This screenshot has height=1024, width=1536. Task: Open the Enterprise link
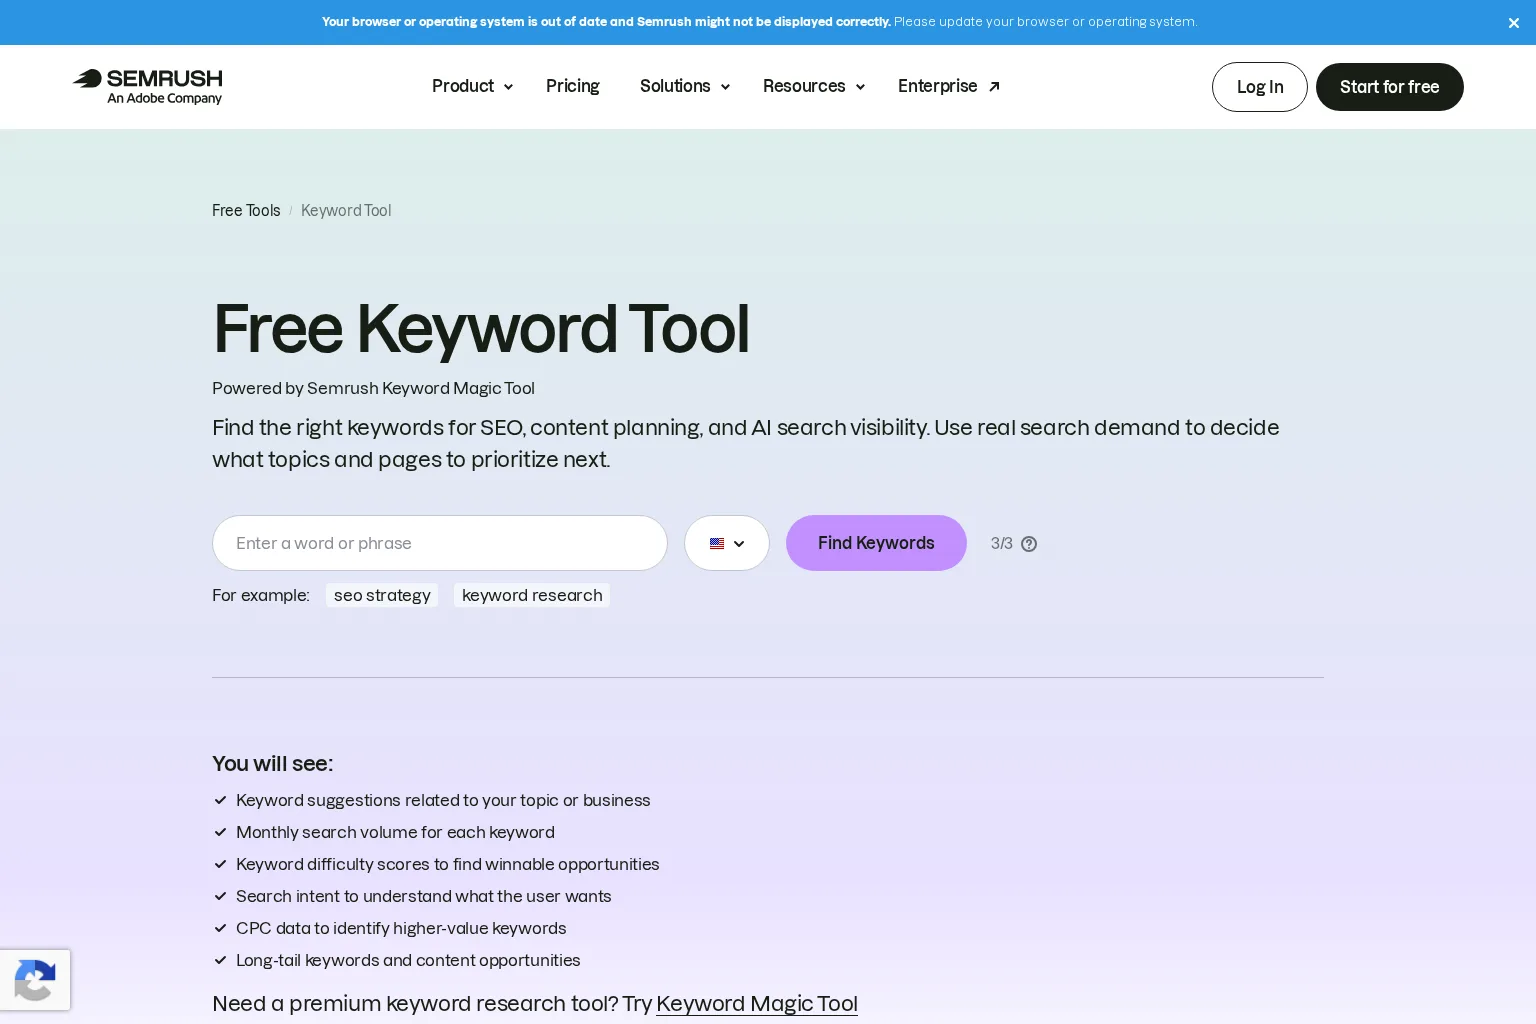tap(949, 86)
